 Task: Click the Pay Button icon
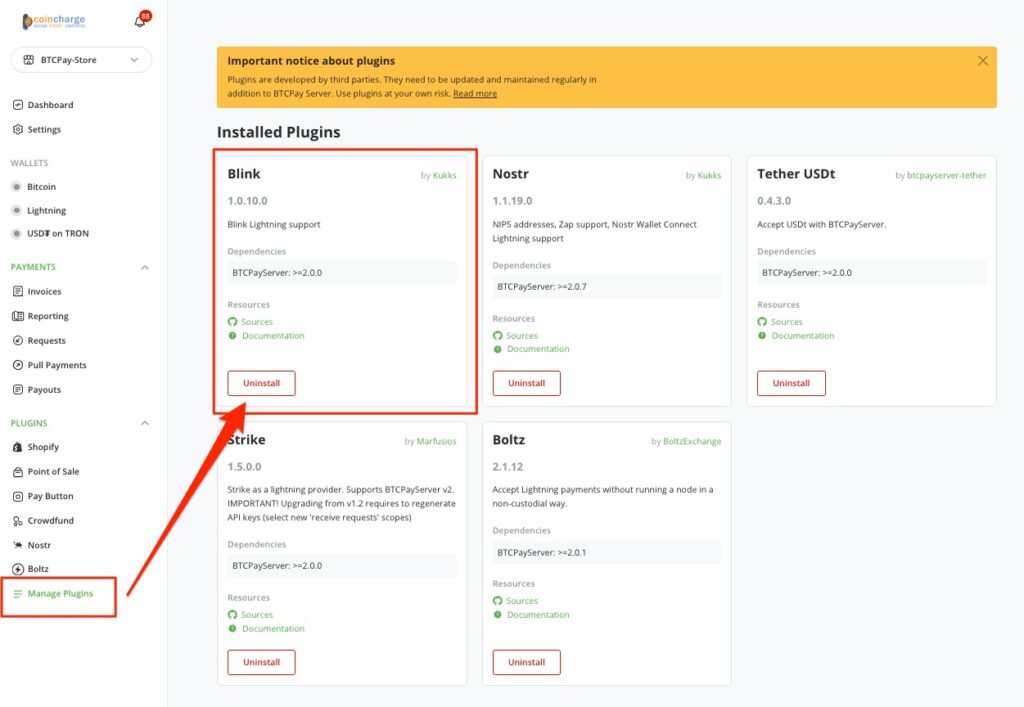[x=18, y=496]
